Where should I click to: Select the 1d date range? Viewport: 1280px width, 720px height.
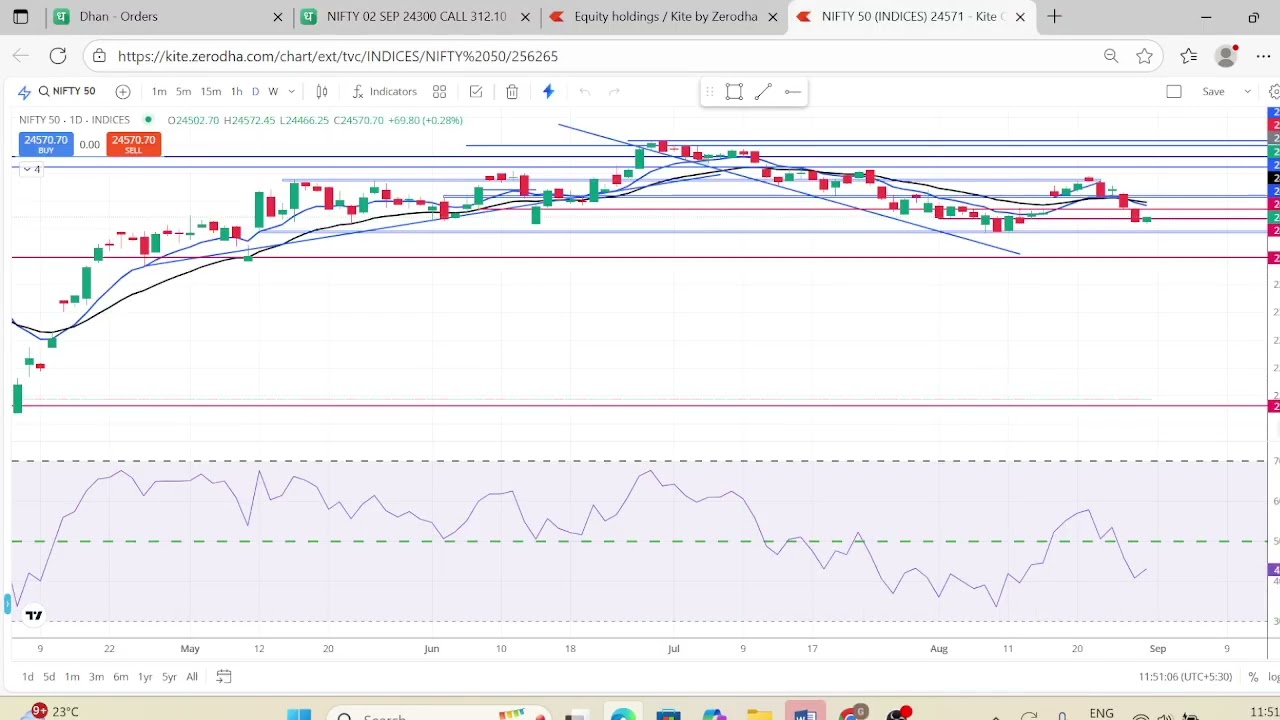[x=27, y=677]
